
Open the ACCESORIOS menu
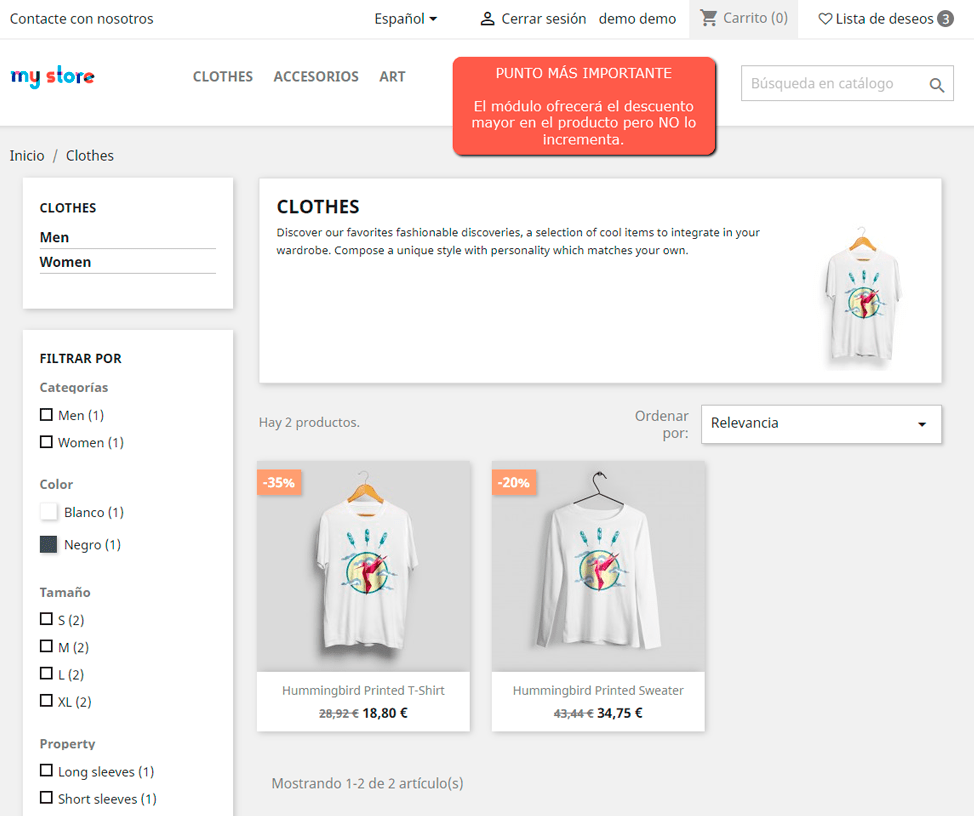click(x=316, y=77)
